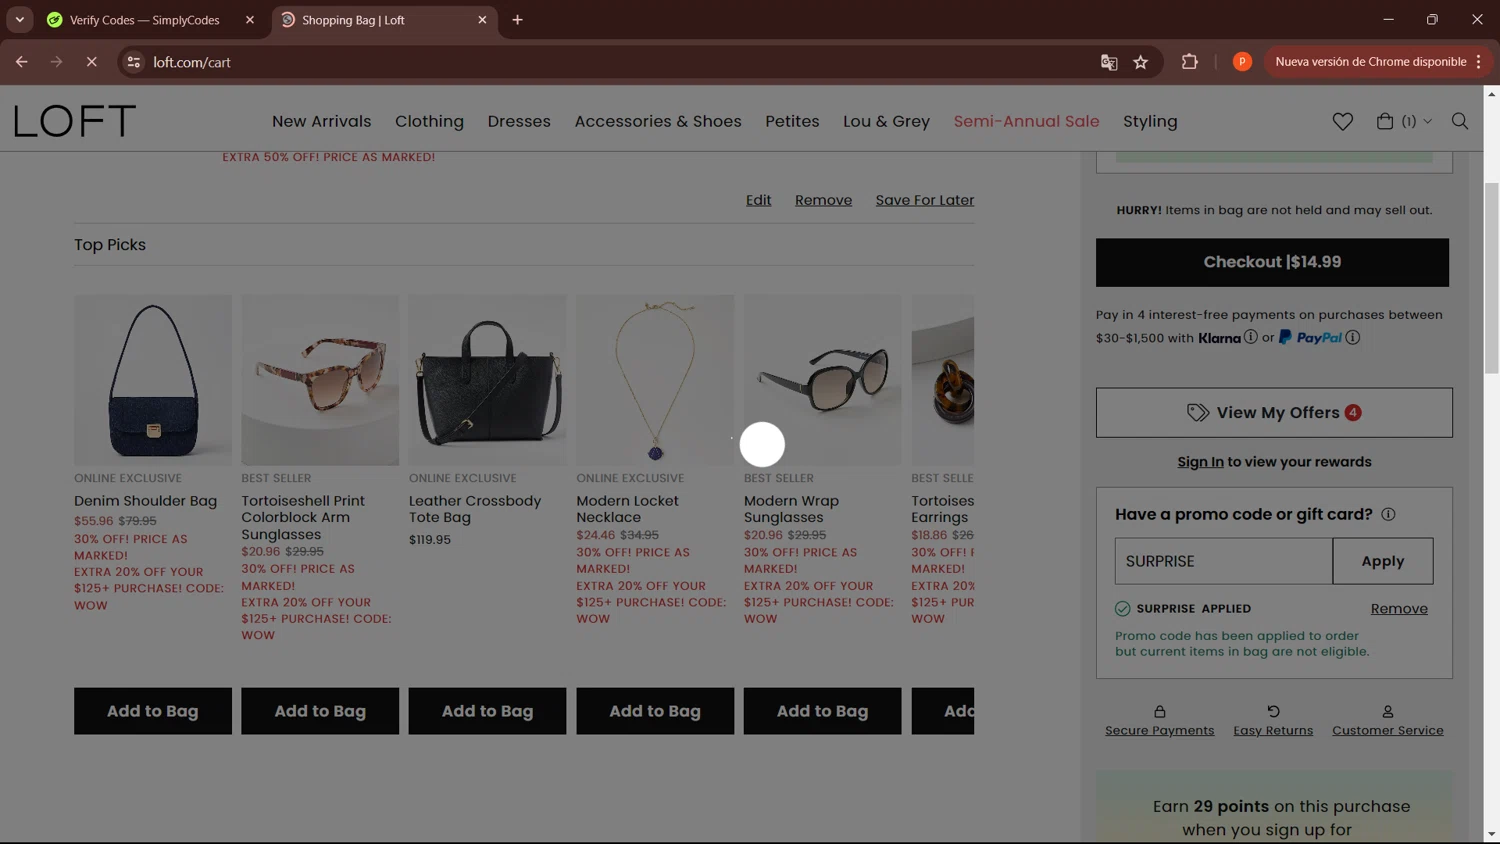The width and height of the screenshot is (1500, 844).
Task: Click the Remove link for bag item
Action: [823, 200]
